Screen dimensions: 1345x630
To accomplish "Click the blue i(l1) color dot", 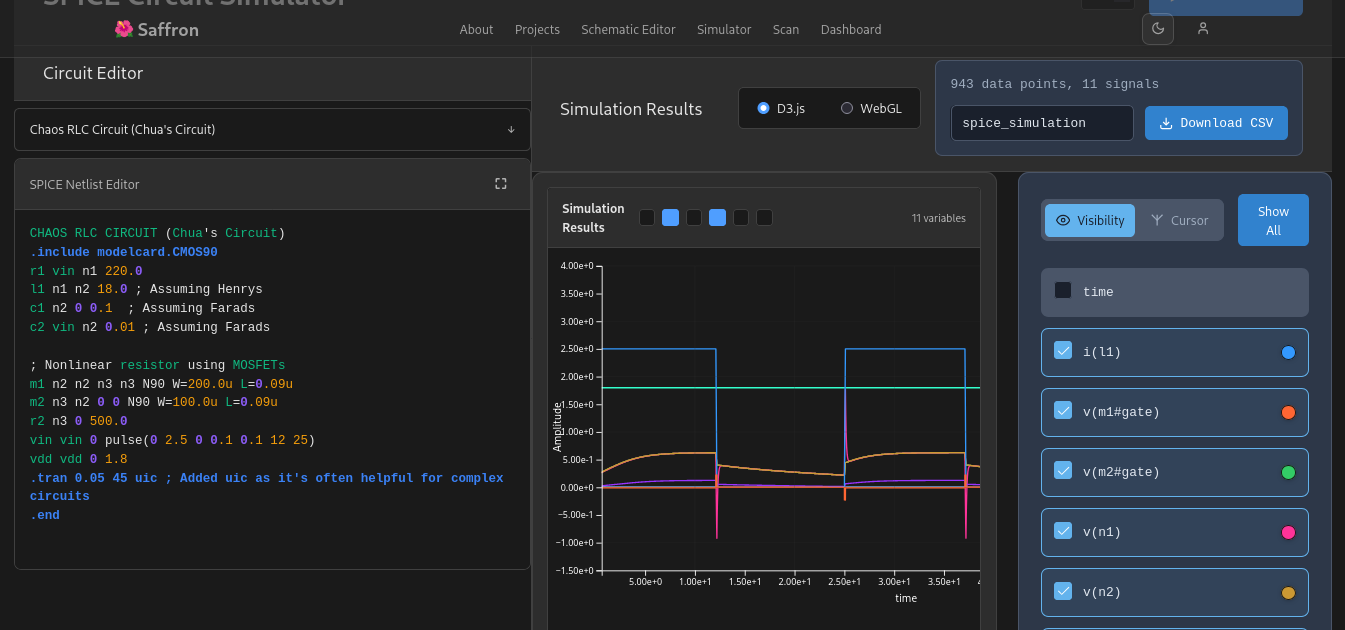I will point(1288,352).
